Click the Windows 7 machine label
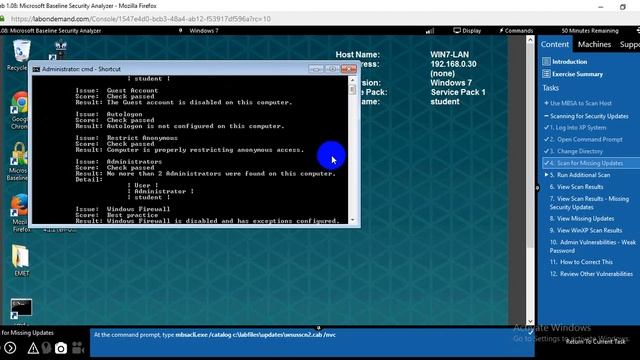Image resolution: width=640 pixels, height=360 pixels. 204,31
